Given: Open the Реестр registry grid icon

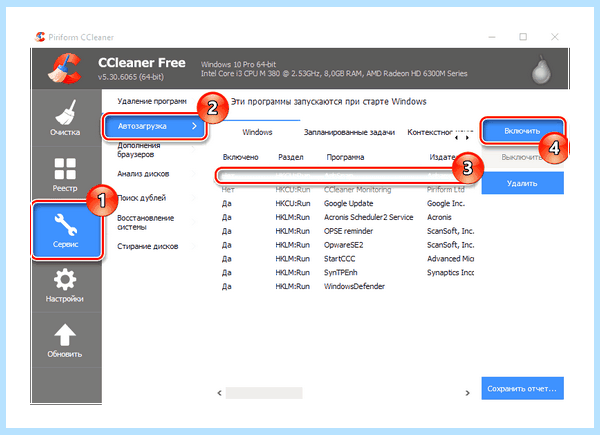Looking at the screenshot, I should pyautogui.click(x=65, y=169).
